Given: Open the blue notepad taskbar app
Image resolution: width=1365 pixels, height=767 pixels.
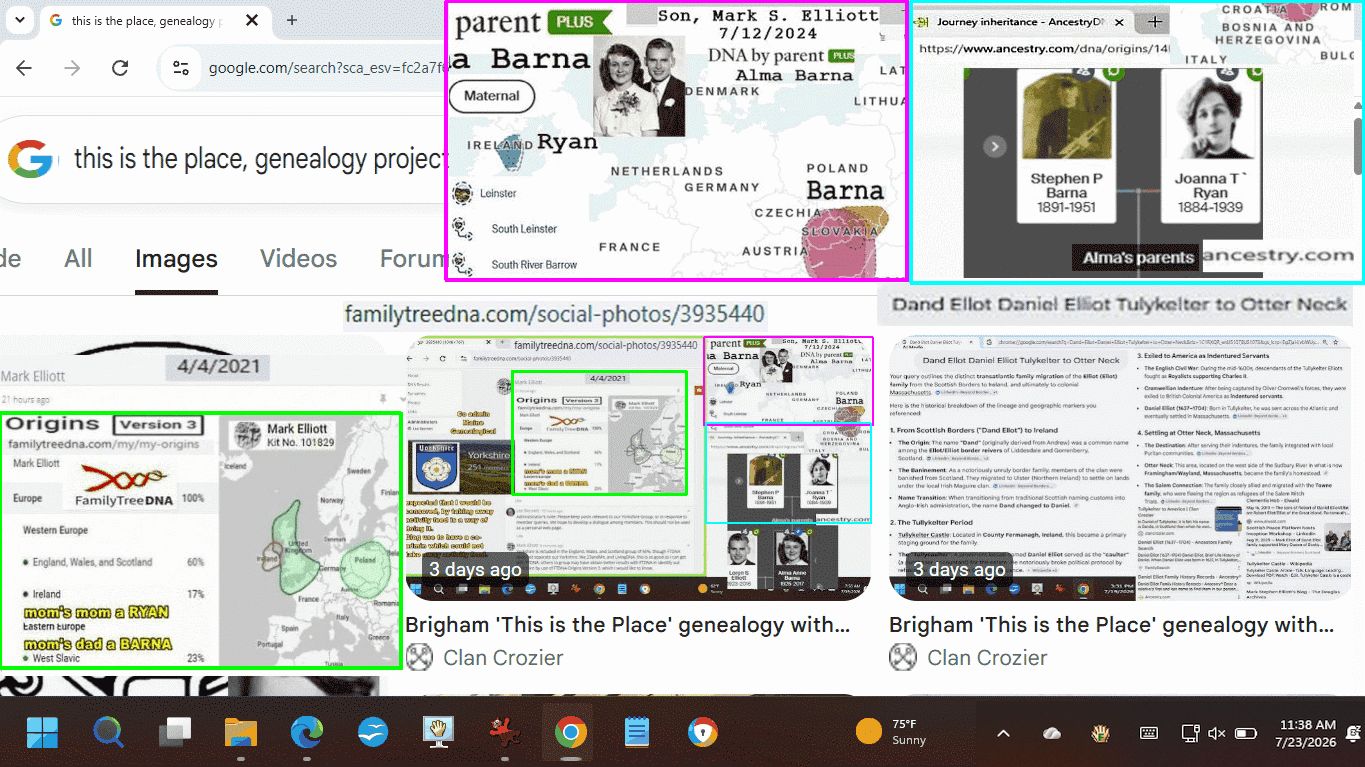Looking at the screenshot, I should [x=636, y=733].
